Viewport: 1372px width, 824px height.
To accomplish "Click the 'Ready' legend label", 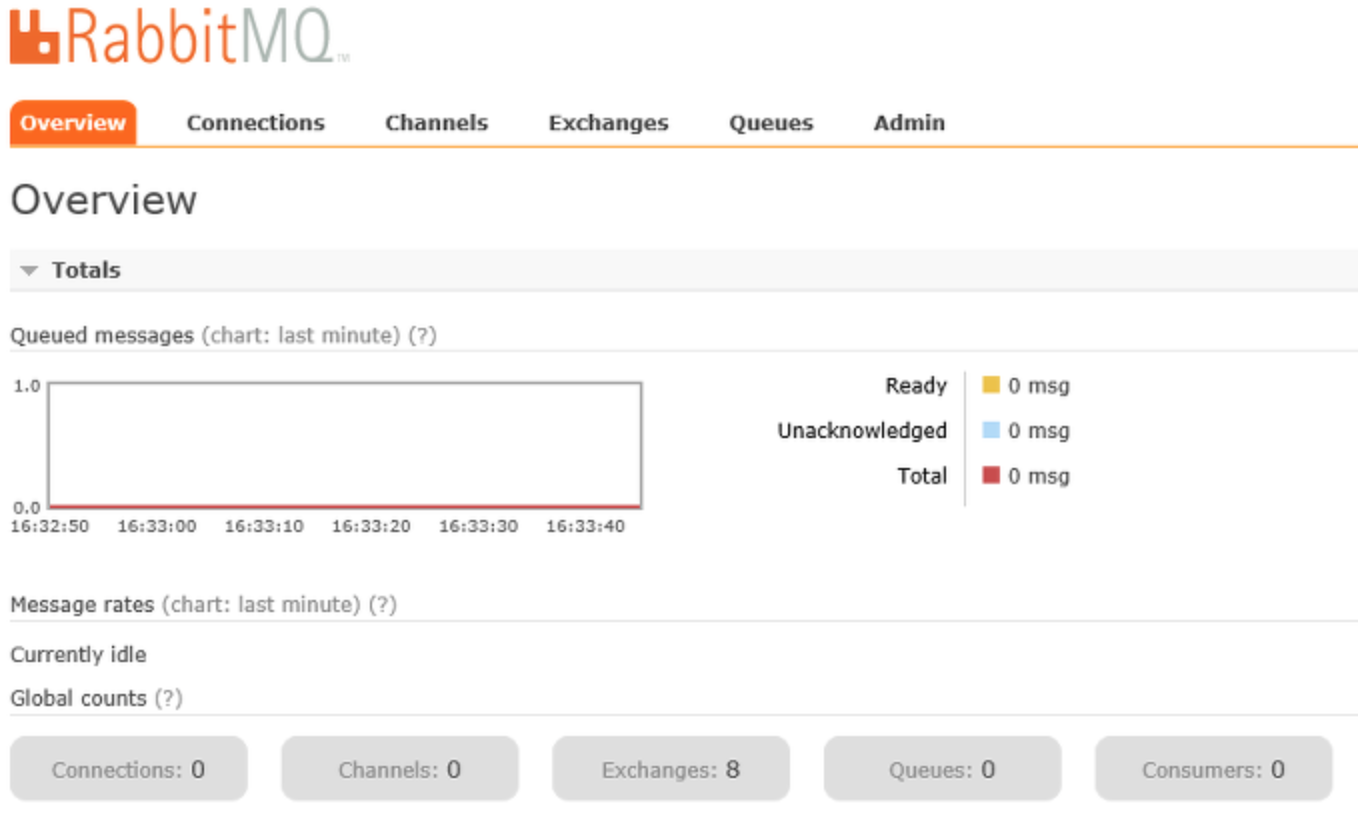I will pyautogui.click(x=916, y=386).
